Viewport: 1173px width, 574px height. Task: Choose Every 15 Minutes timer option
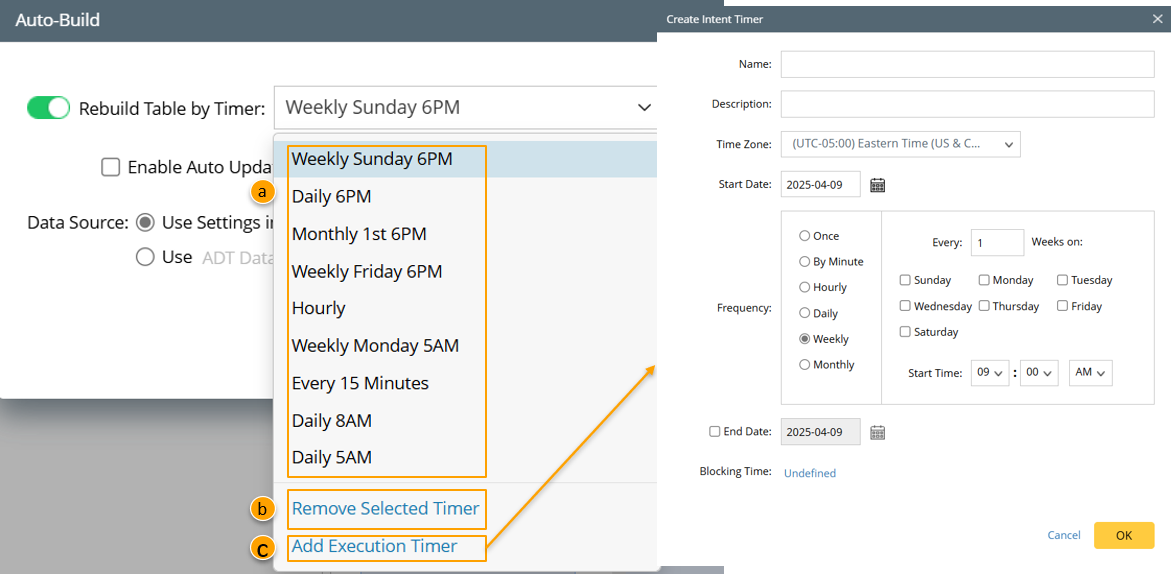pyautogui.click(x=360, y=383)
